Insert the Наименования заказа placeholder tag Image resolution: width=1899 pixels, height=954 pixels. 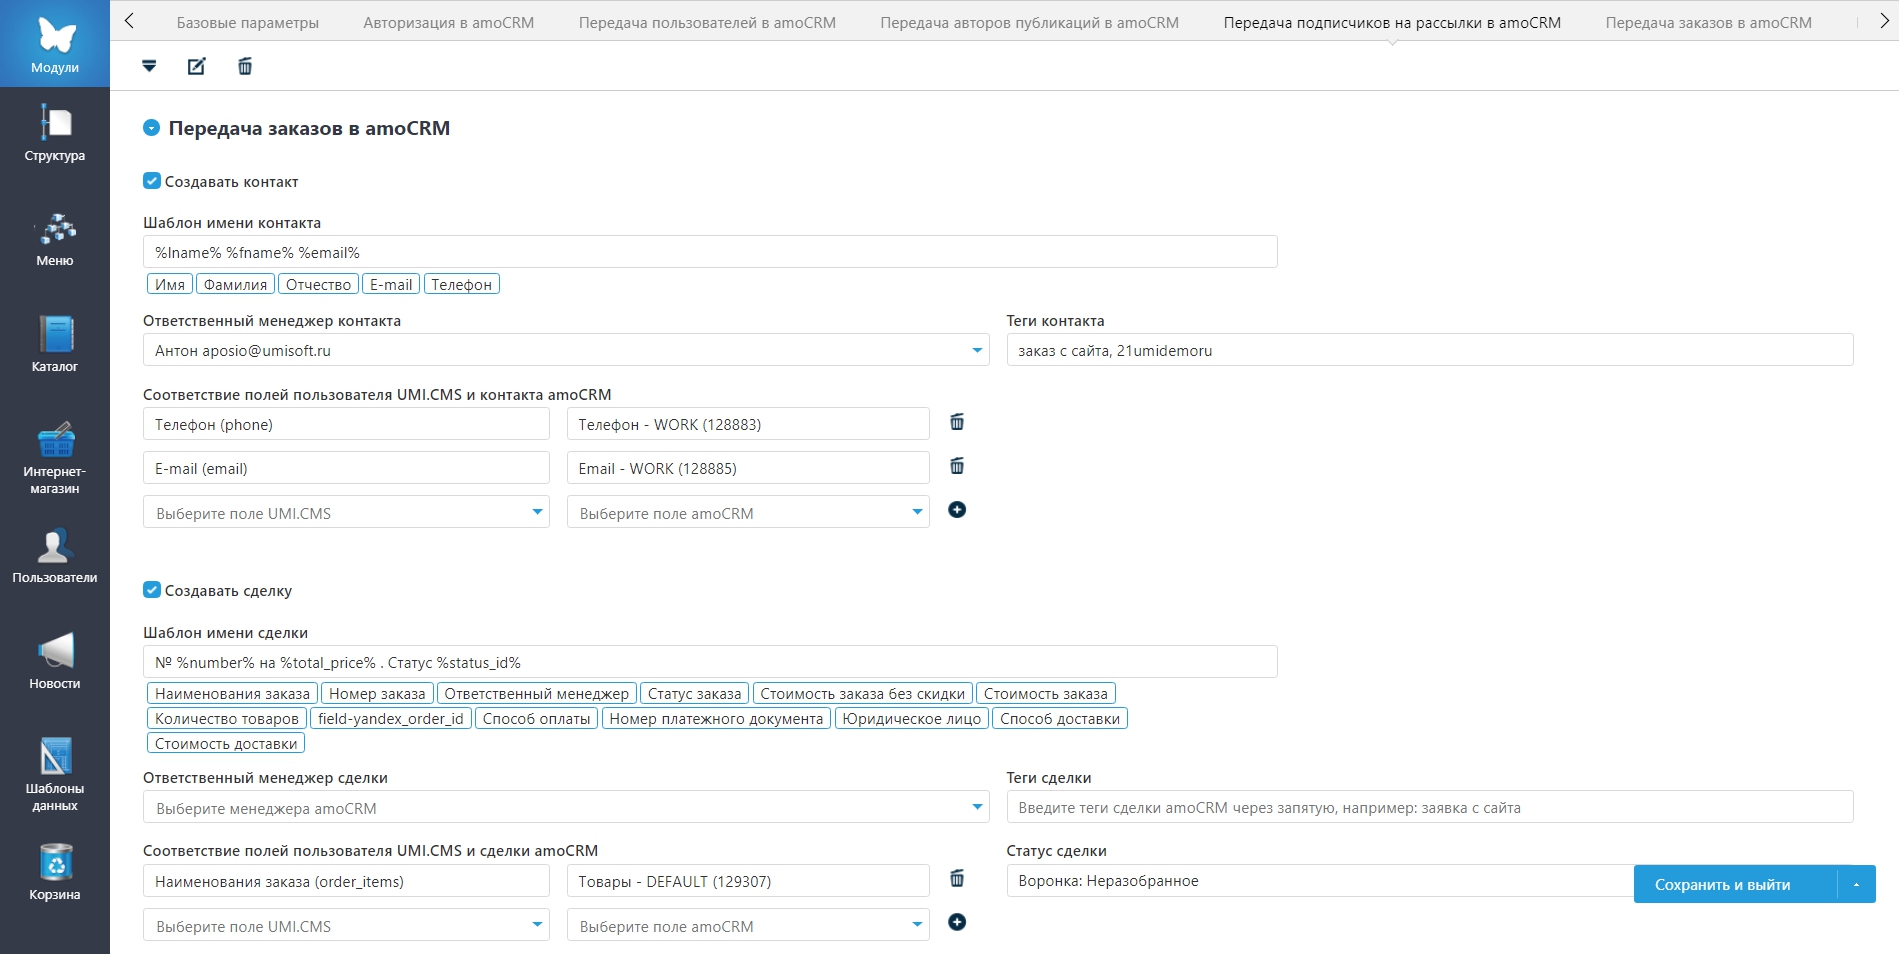tap(232, 693)
